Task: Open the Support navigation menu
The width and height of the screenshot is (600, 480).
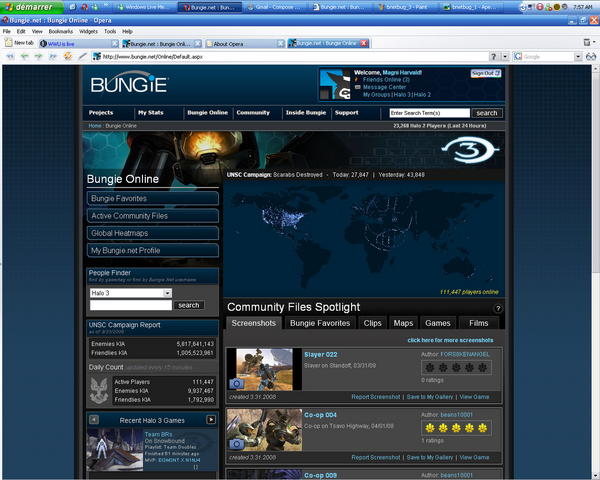Action: [x=347, y=113]
